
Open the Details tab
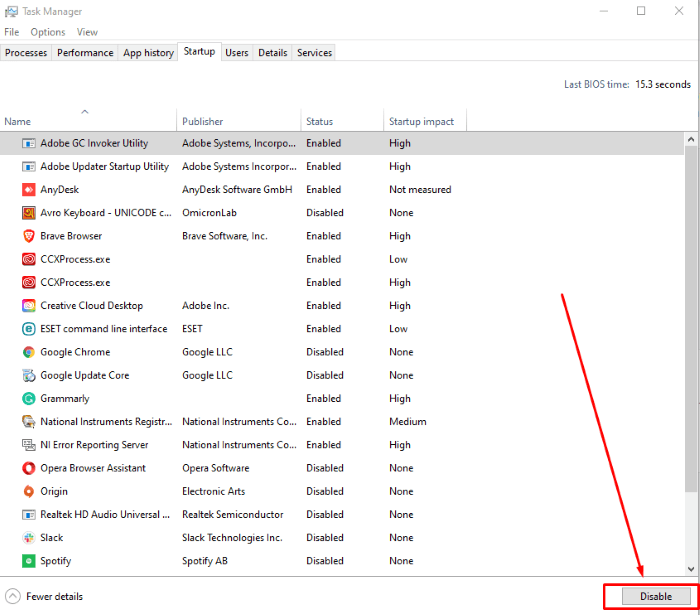[272, 53]
